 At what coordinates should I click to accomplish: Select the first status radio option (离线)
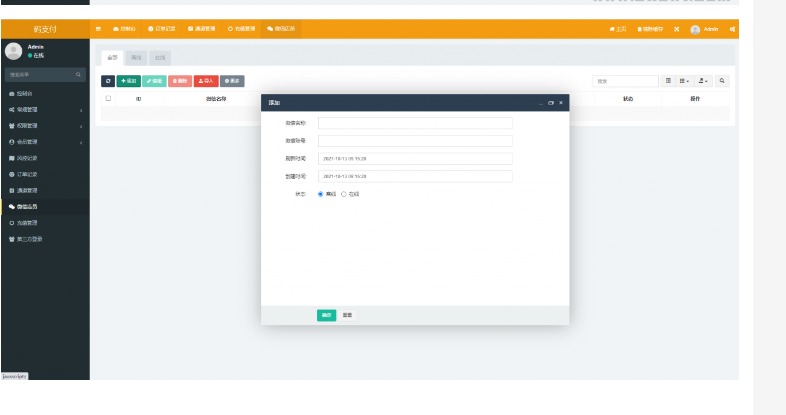320,194
